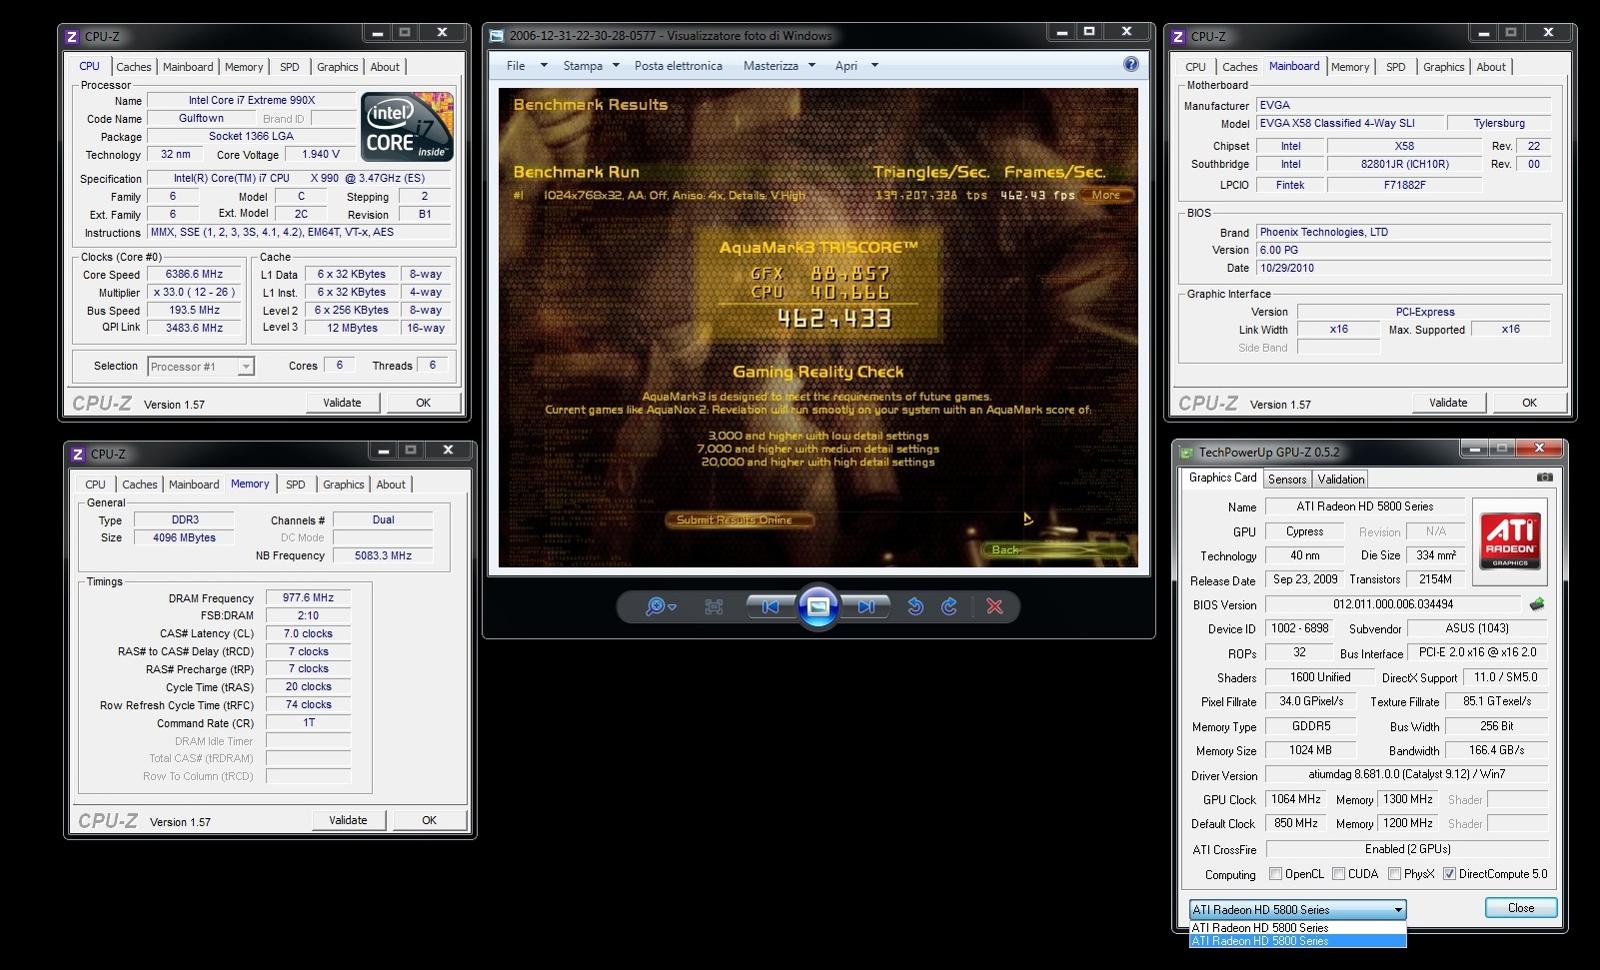Click the ATI CrossFire field Enabled (2 GPUs)
Image resolution: width=1600 pixels, height=970 pixels.
click(1407, 849)
